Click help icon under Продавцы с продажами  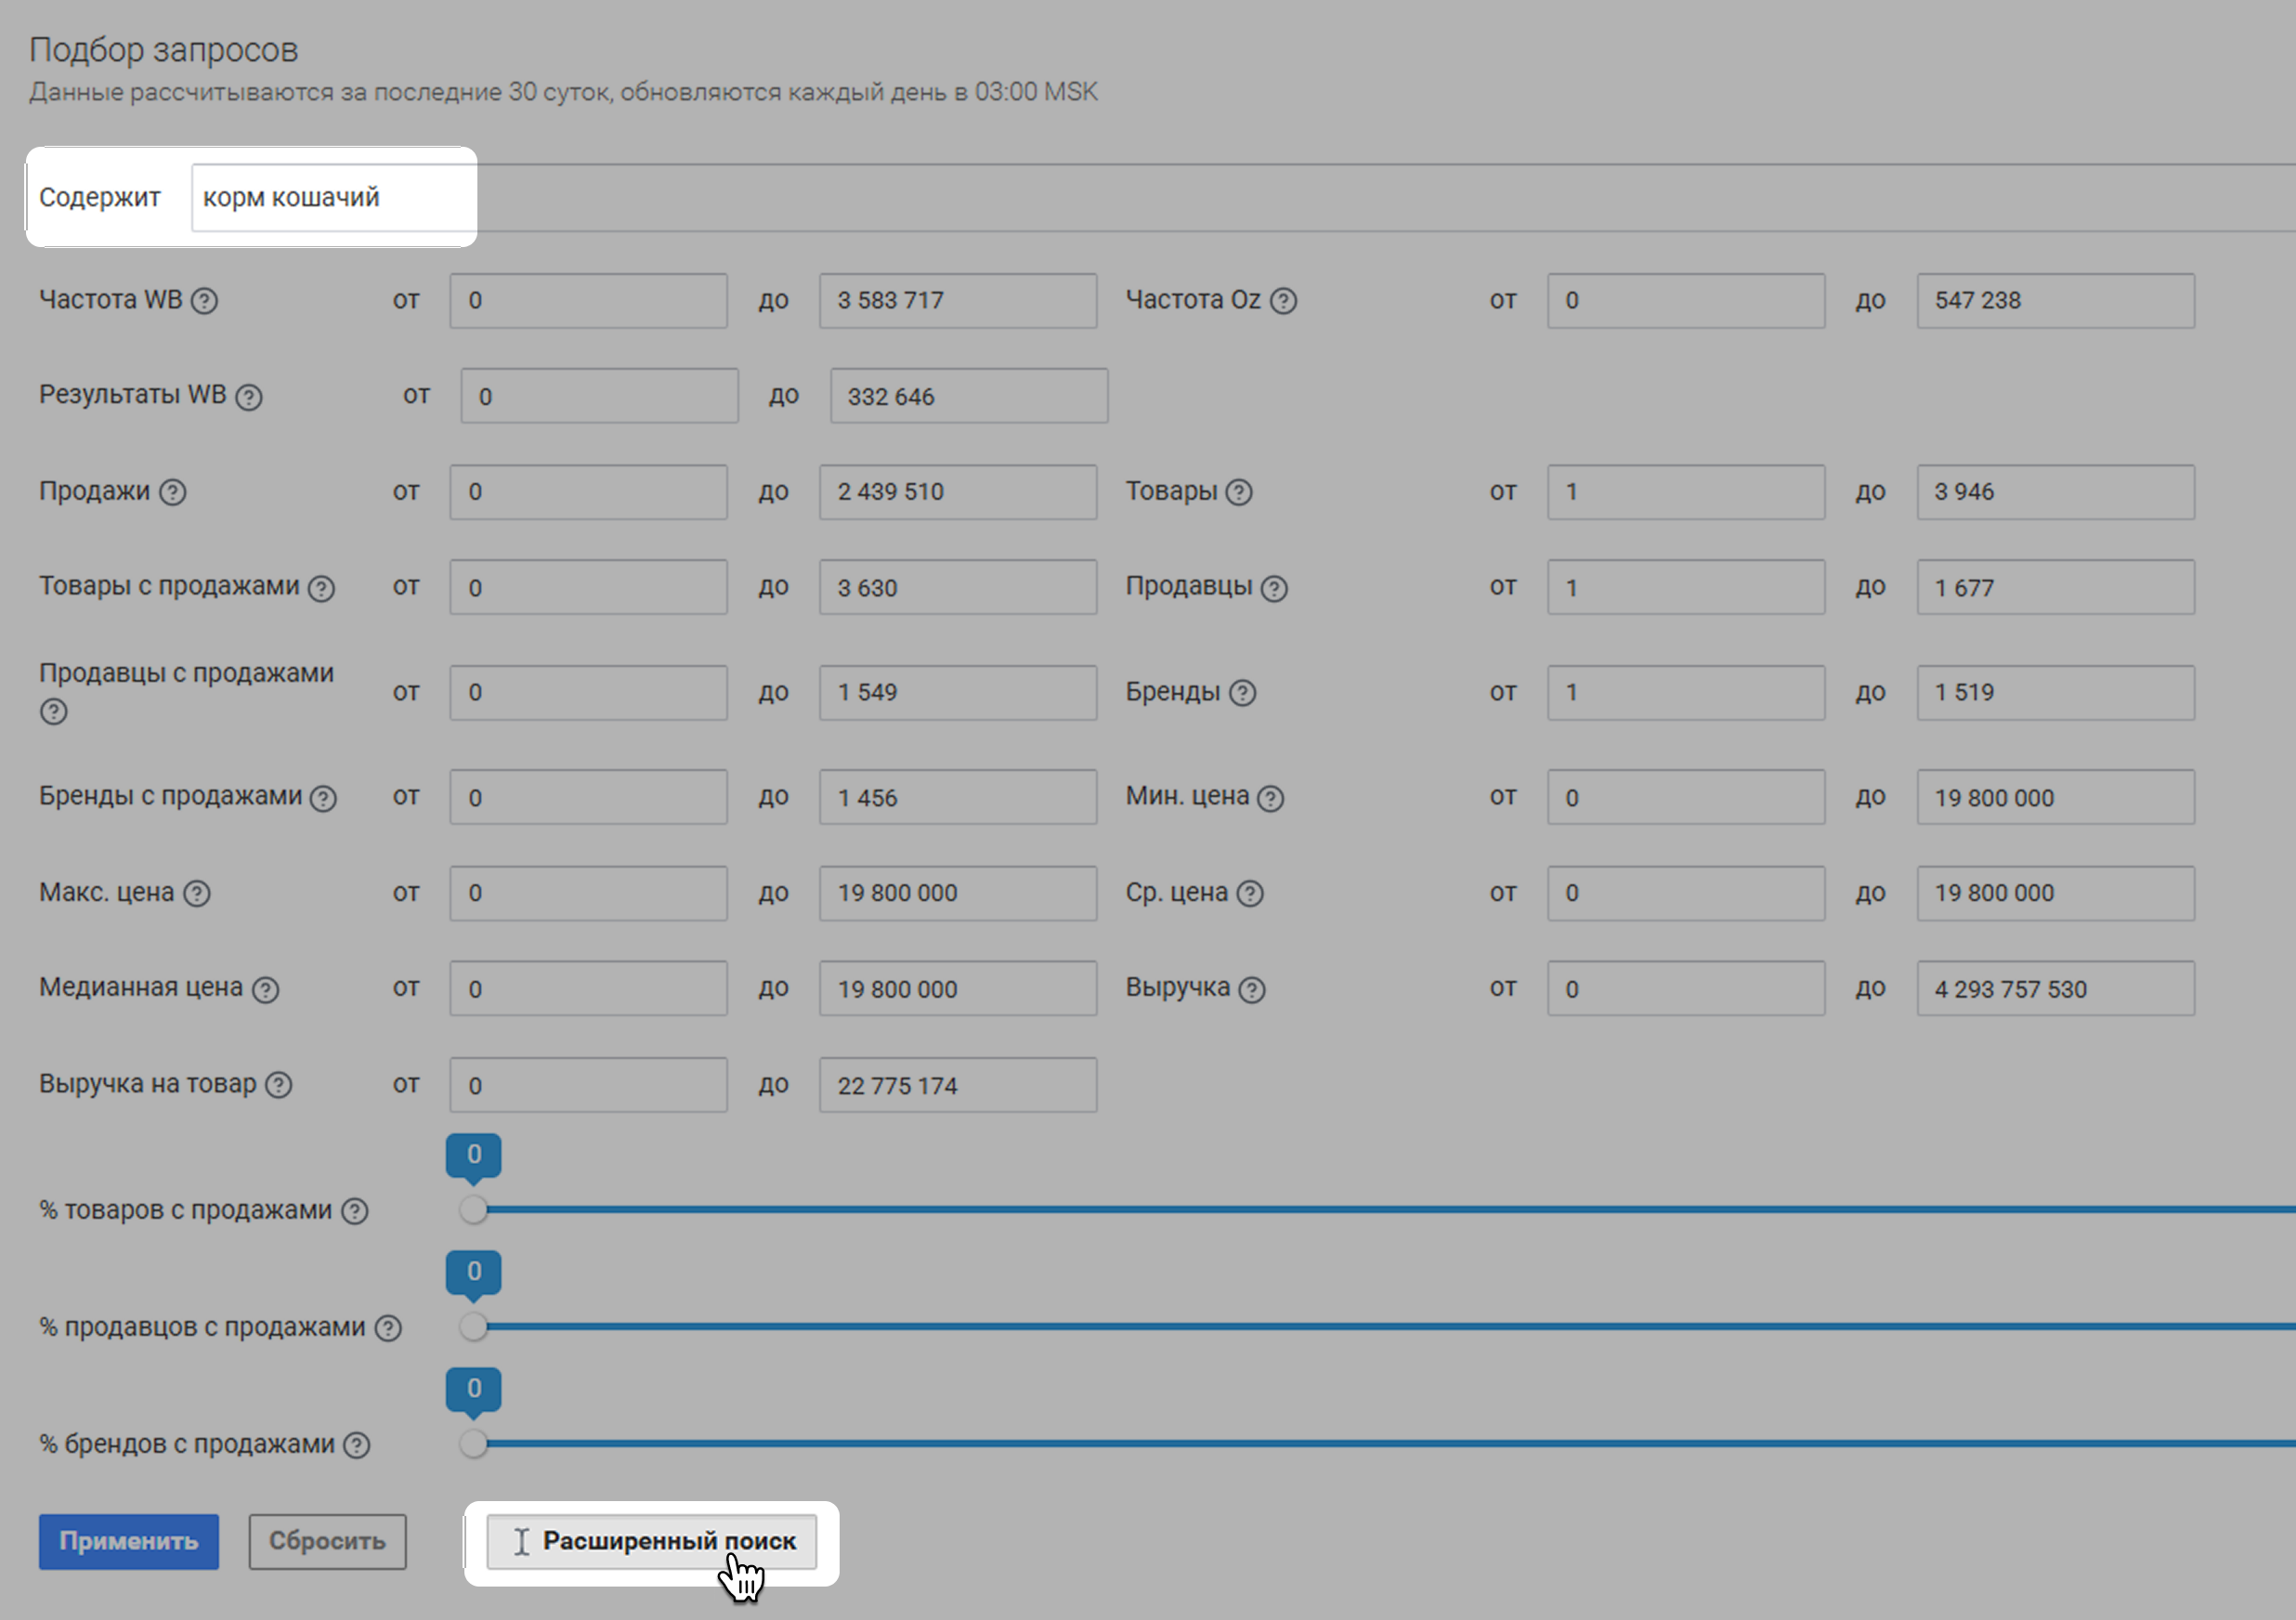pos(54,712)
